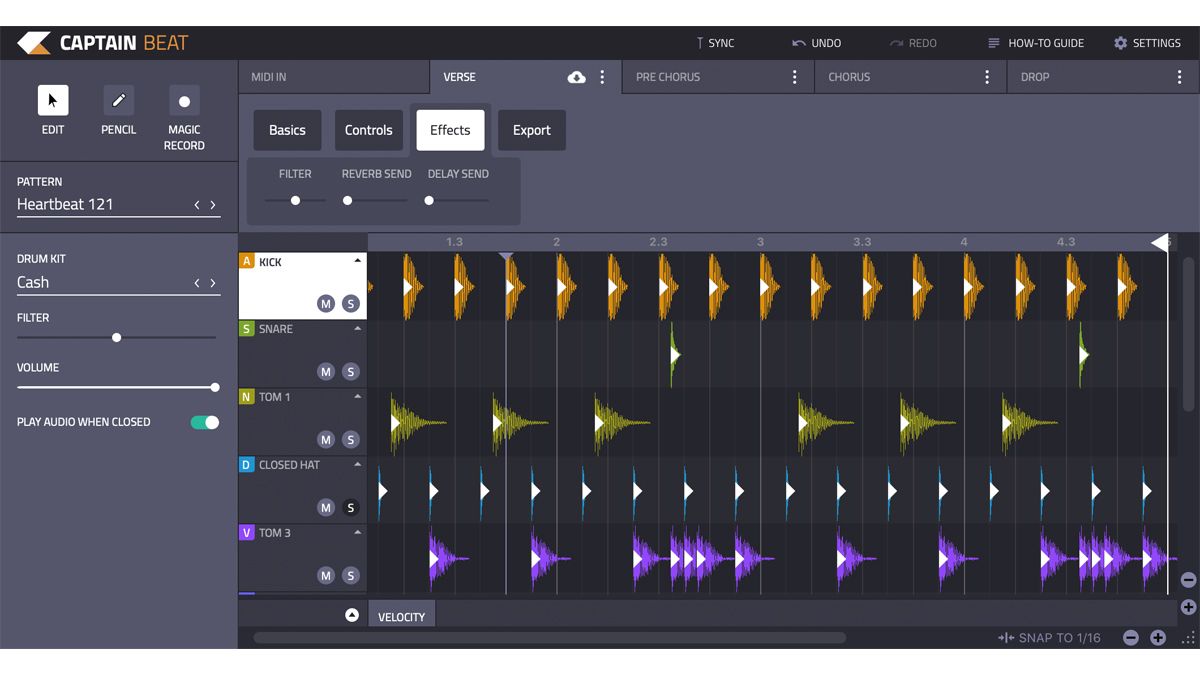Click the S badge on Snare track
The width and height of the screenshot is (1200, 675).
(x=247, y=329)
